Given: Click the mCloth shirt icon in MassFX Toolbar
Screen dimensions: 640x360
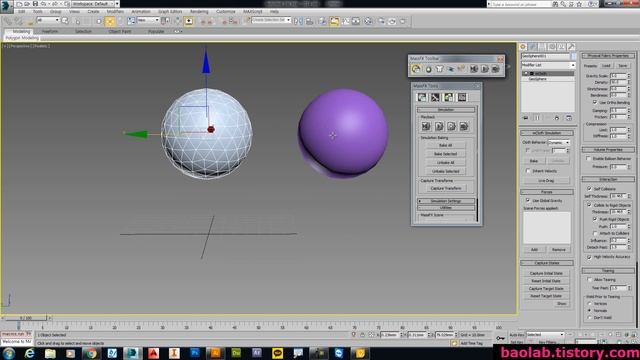Looking at the screenshot, I should click(439, 69).
